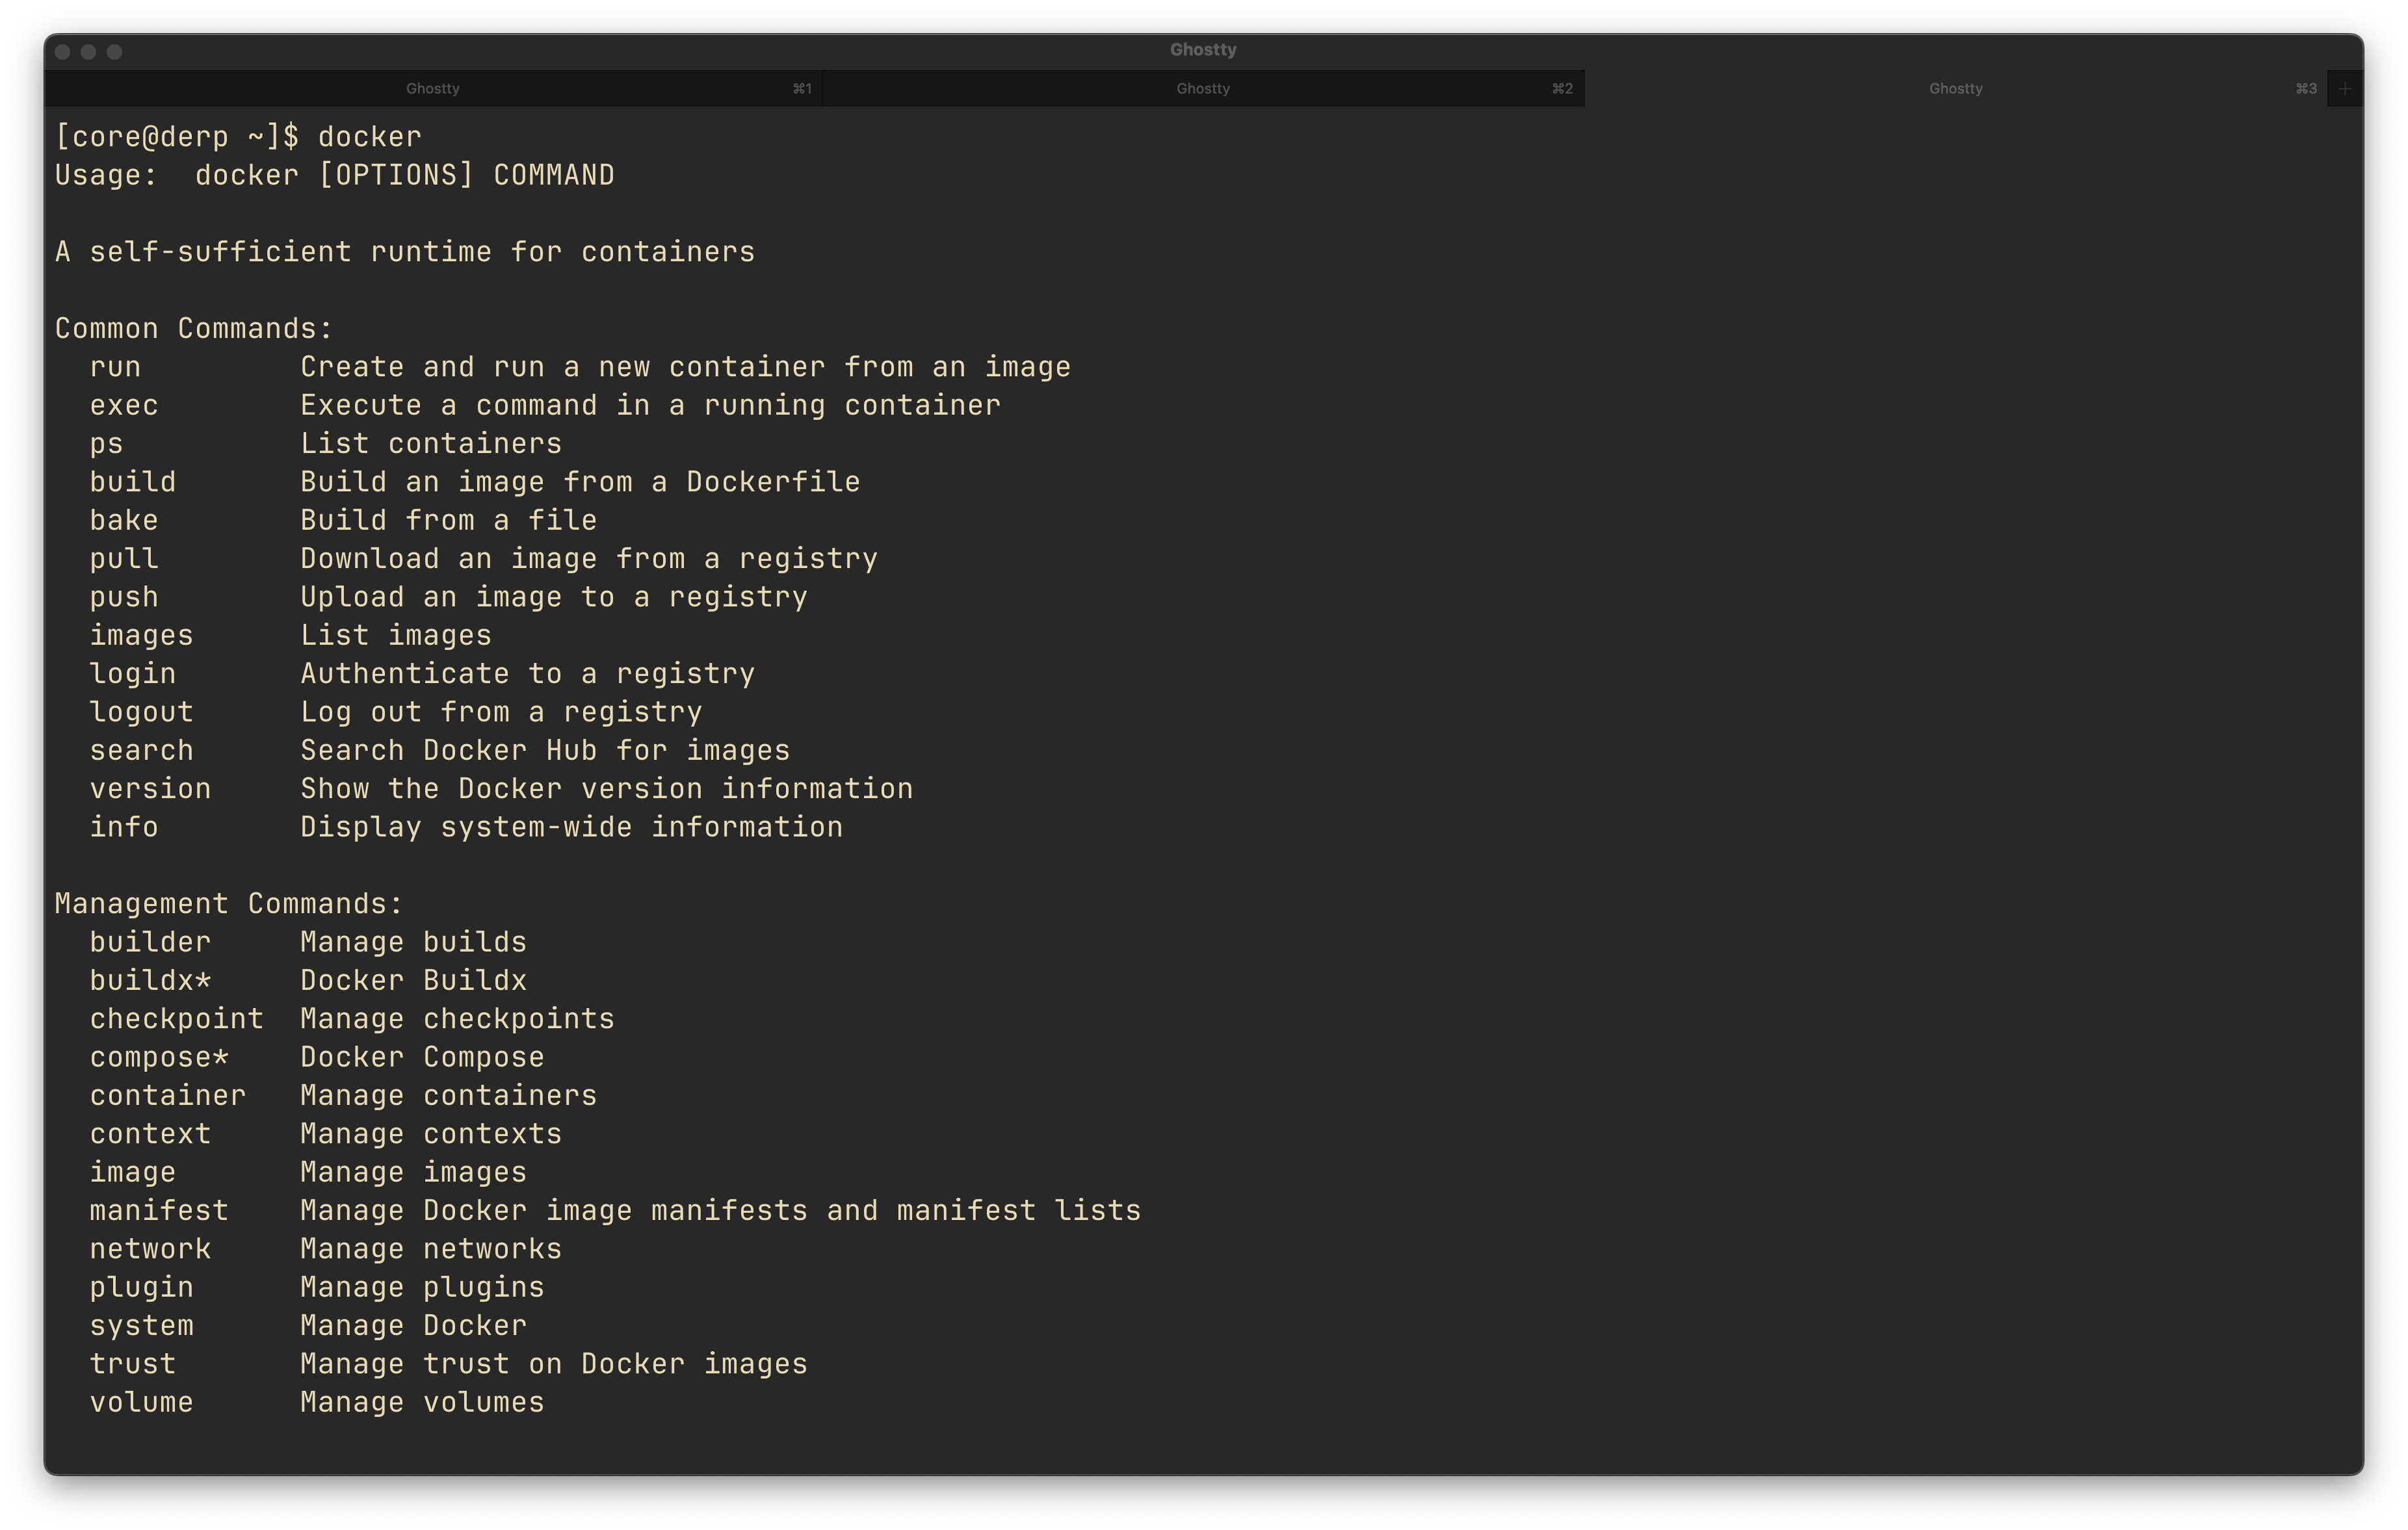Click the yellow minimize window button

click(89, 52)
